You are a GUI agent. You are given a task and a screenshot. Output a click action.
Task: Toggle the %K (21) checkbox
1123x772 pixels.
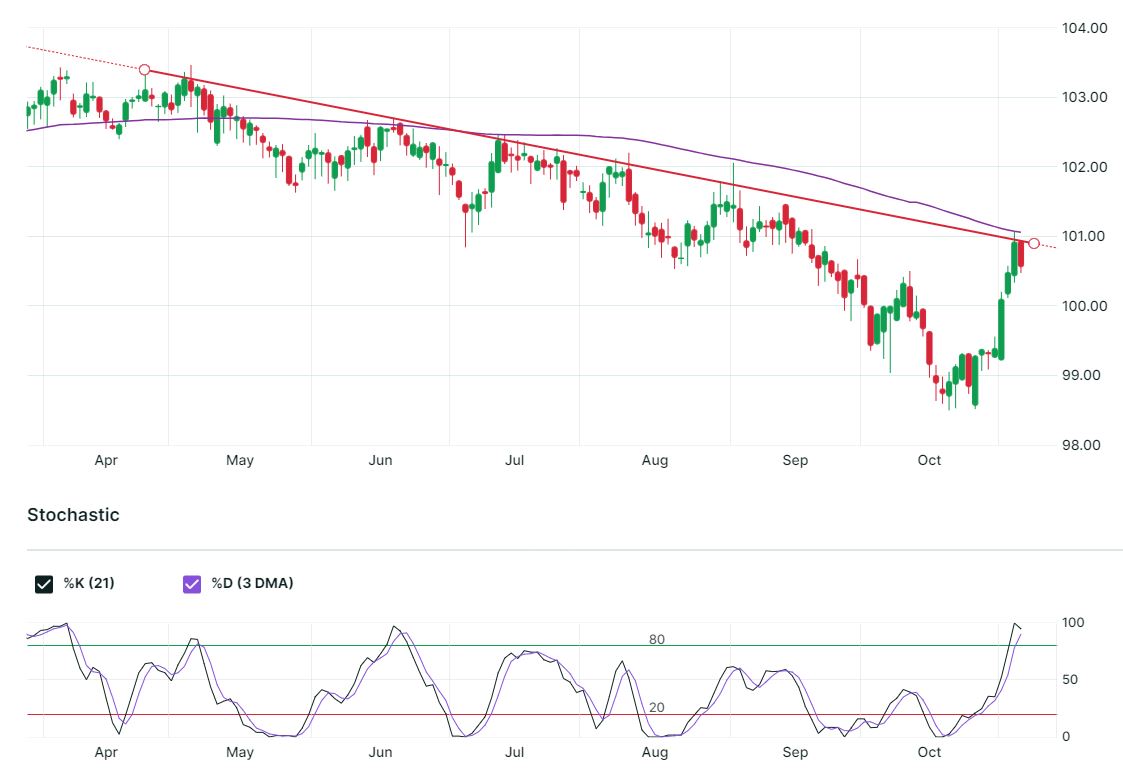tap(44, 584)
